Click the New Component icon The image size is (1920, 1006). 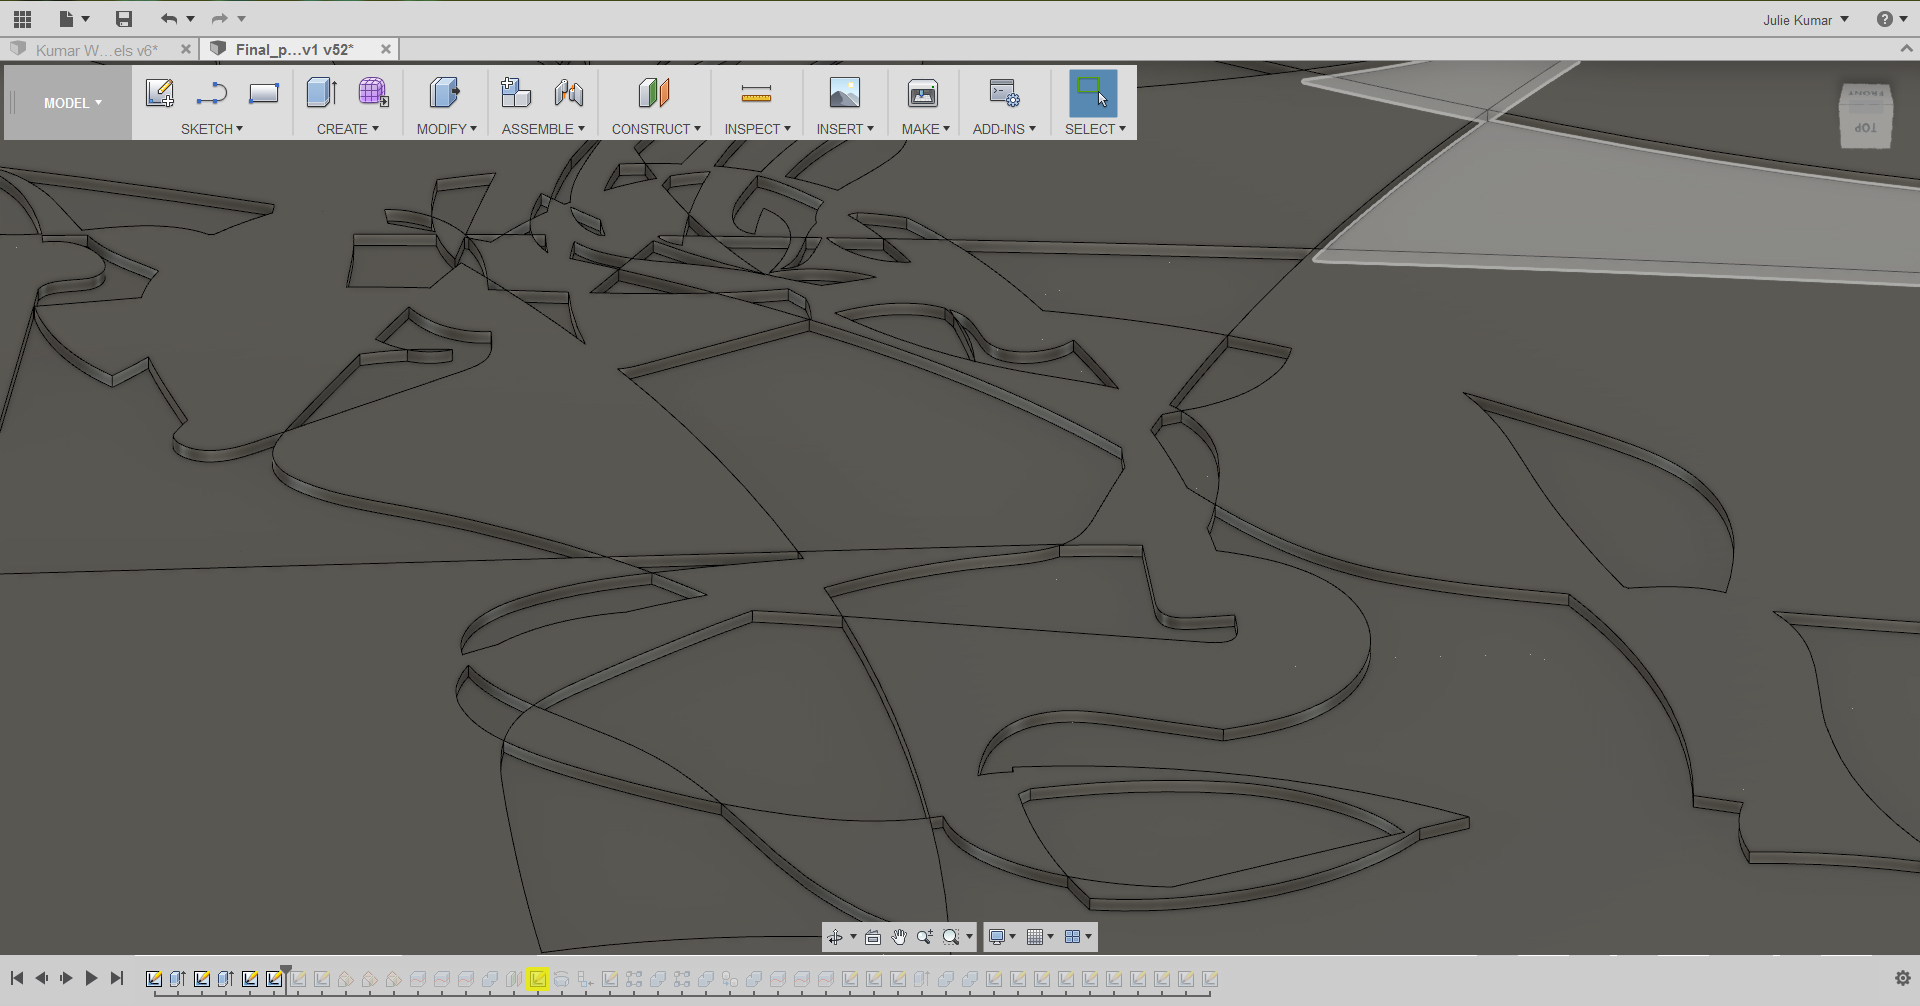pyautogui.click(x=516, y=93)
